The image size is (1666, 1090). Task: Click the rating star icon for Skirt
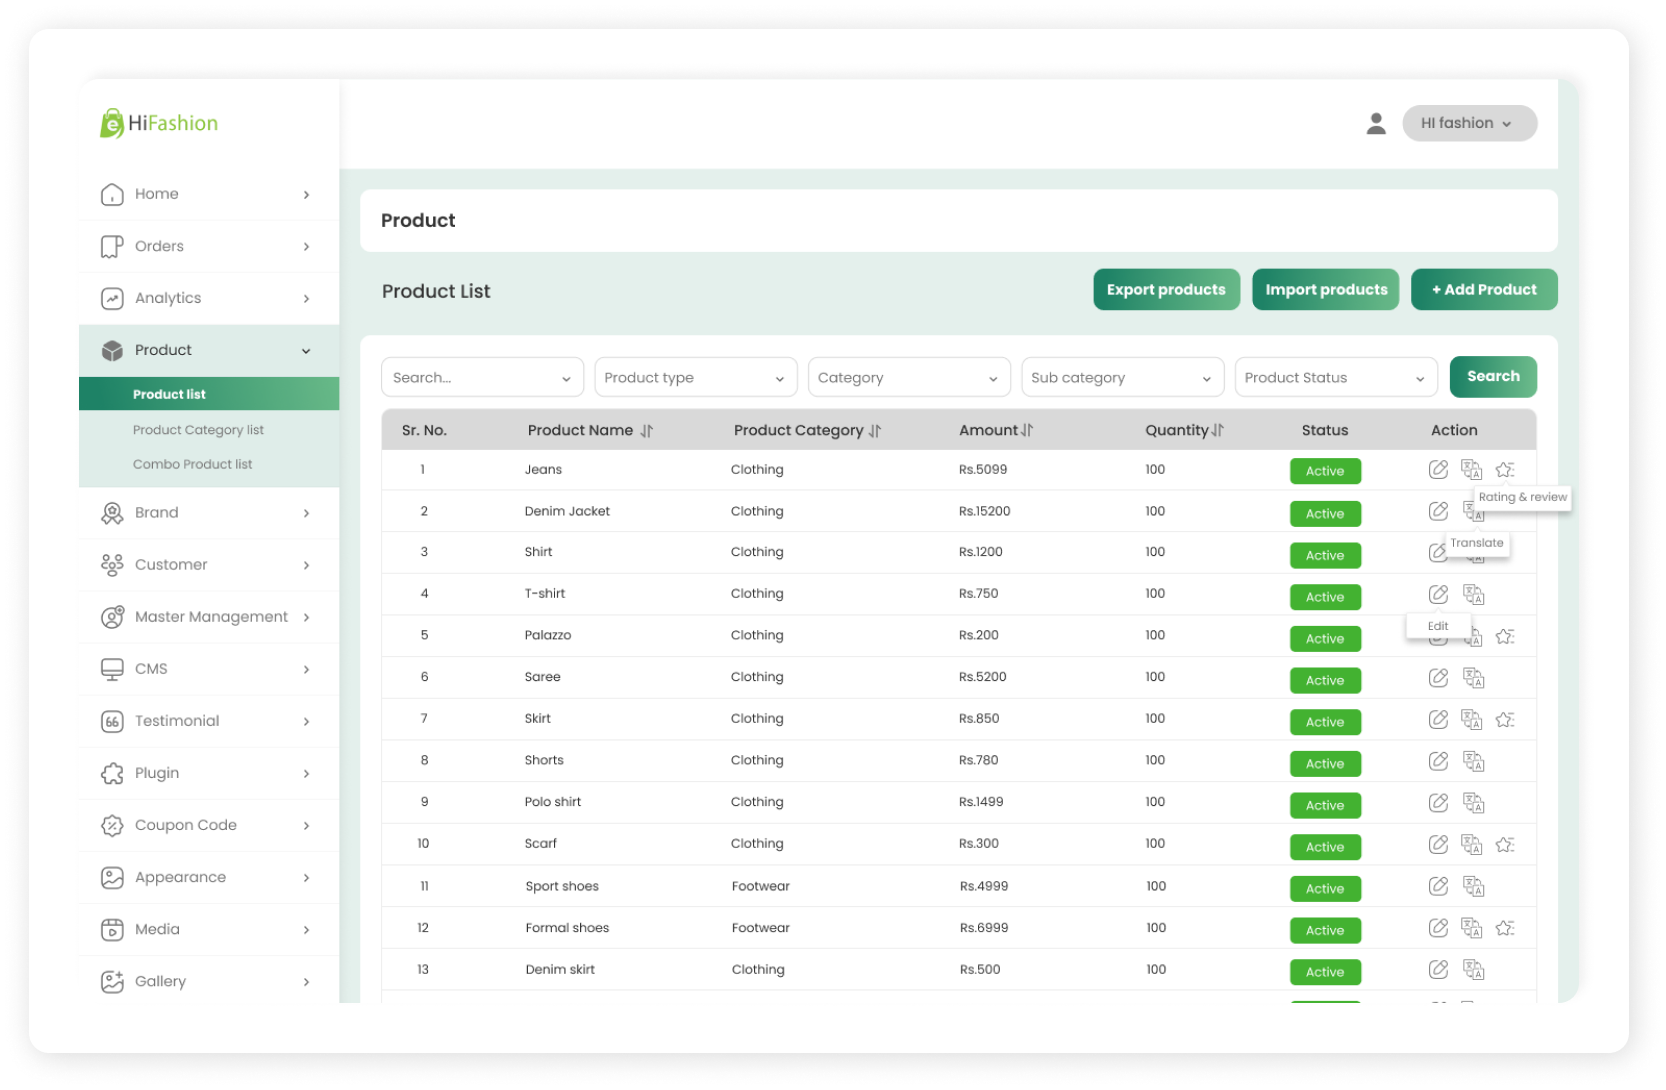[1505, 719]
